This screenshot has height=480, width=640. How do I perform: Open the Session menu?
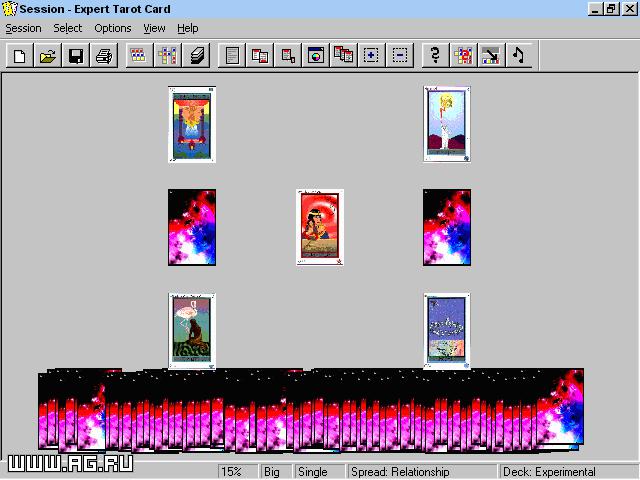point(24,28)
